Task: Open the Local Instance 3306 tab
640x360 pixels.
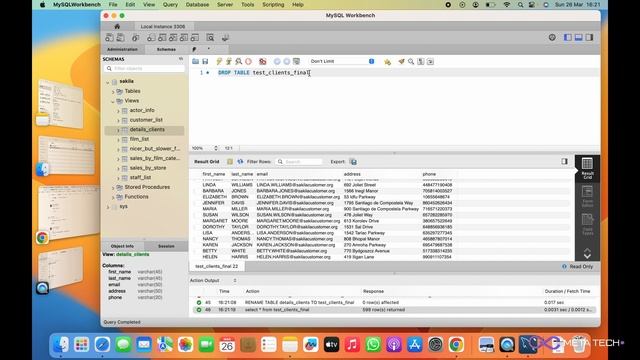Action: pos(163,26)
